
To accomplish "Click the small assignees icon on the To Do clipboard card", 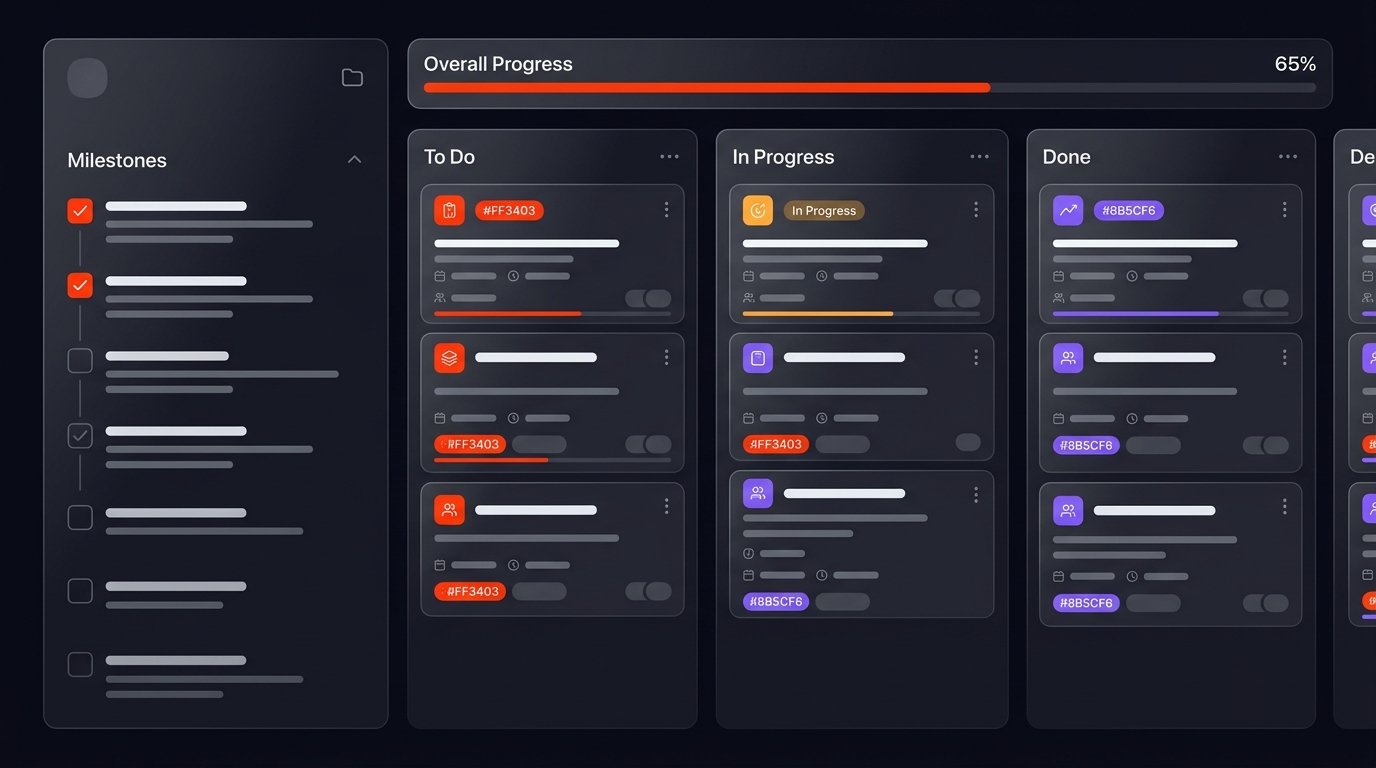I will click(x=440, y=298).
